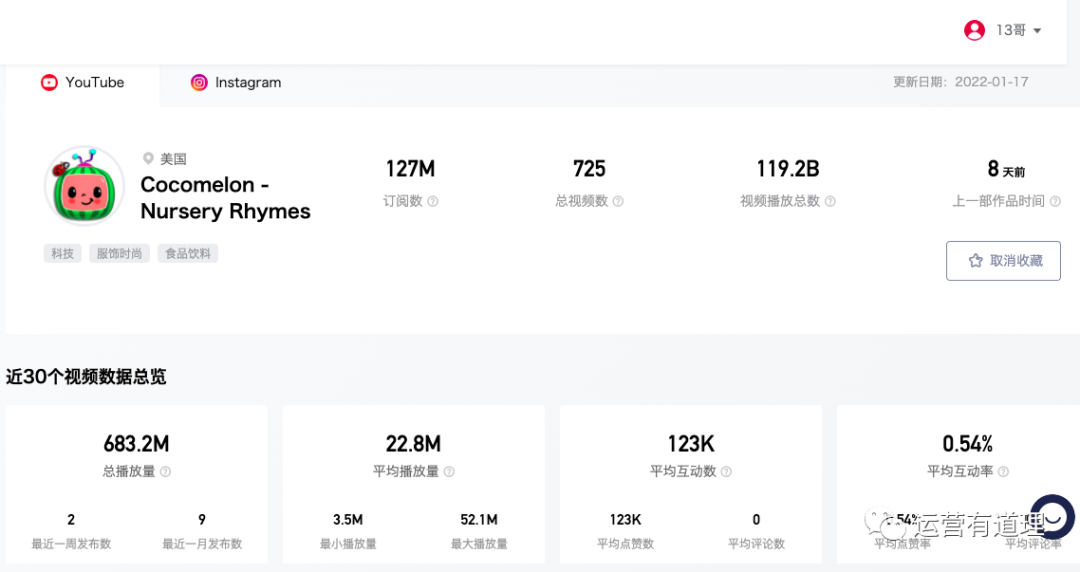The height and width of the screenshot is (572, 1080).
Task: Click the 科技 category tag
Action: [63, 254]
